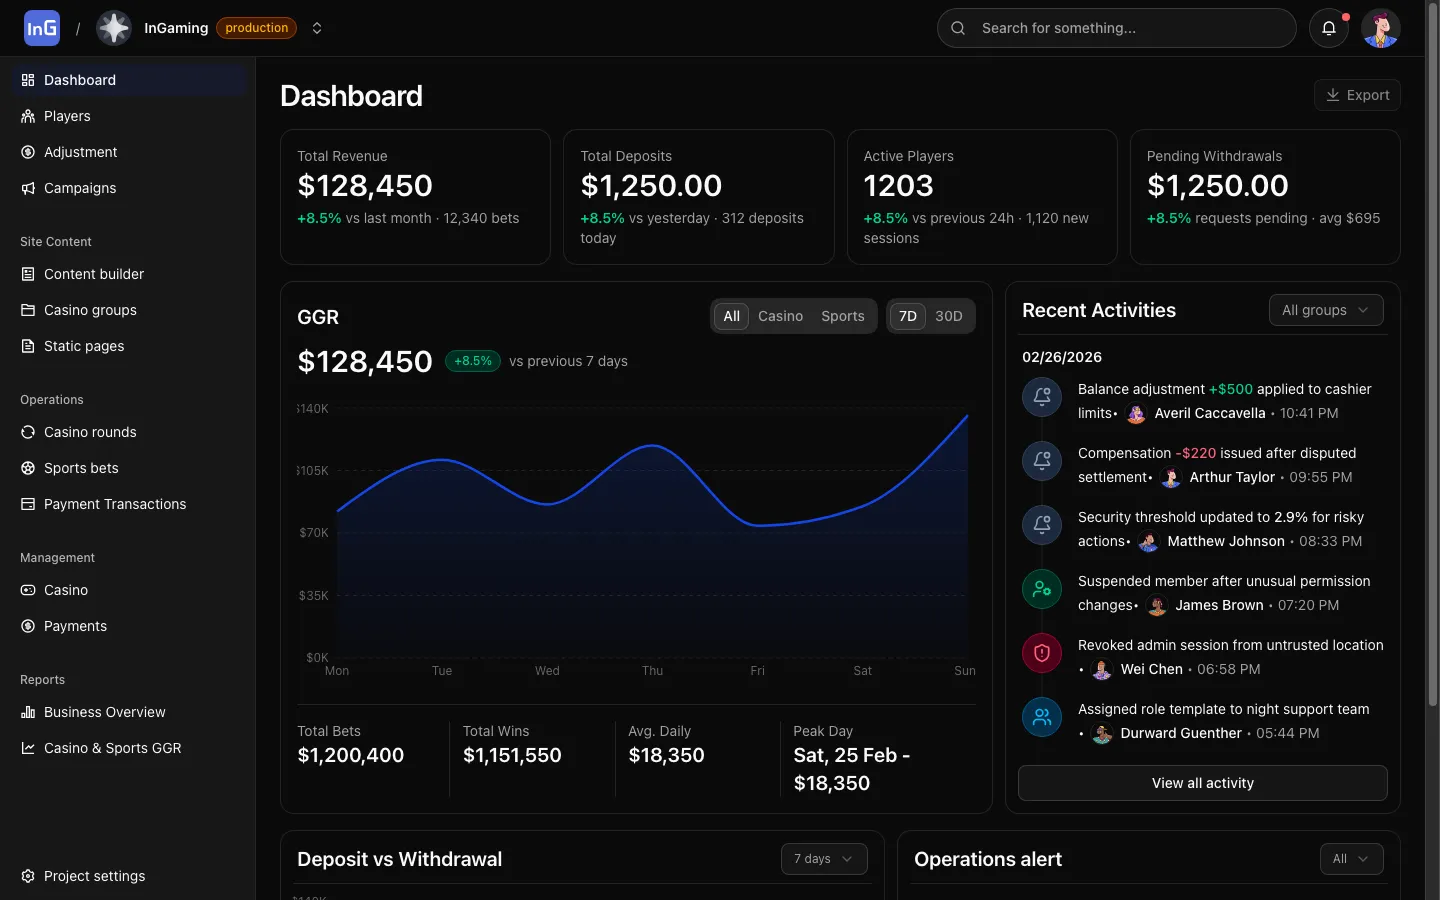This screenshot has height=900, width=1440.
Task: Open Payment Transactions
Action: [x=114, y=504]
